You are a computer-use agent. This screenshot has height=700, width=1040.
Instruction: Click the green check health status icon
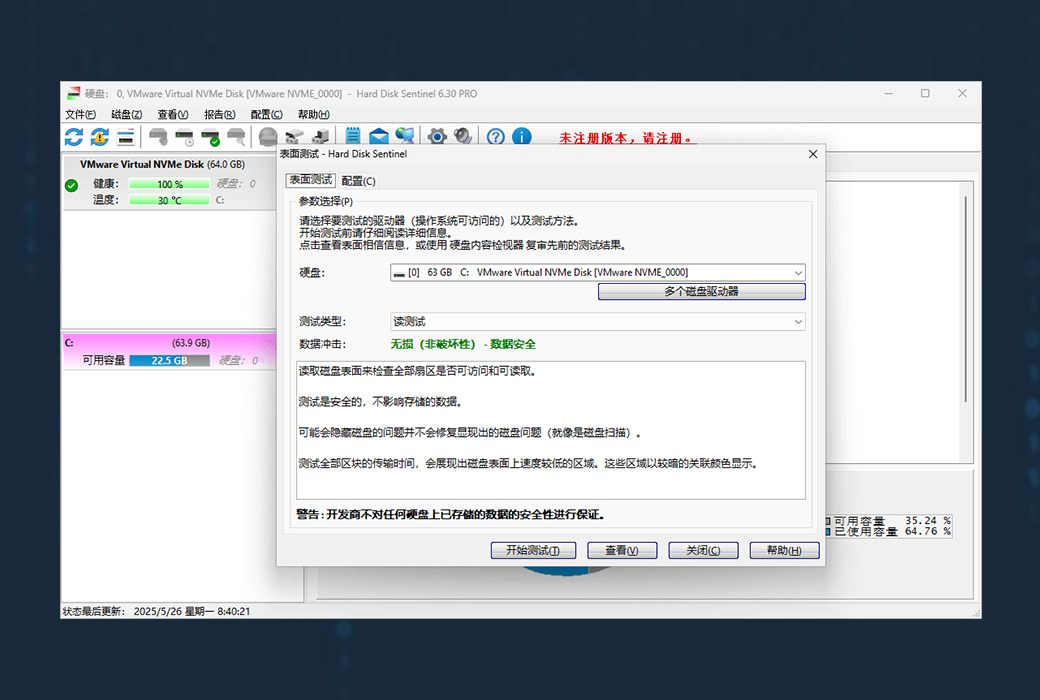(x=72, y=185)
